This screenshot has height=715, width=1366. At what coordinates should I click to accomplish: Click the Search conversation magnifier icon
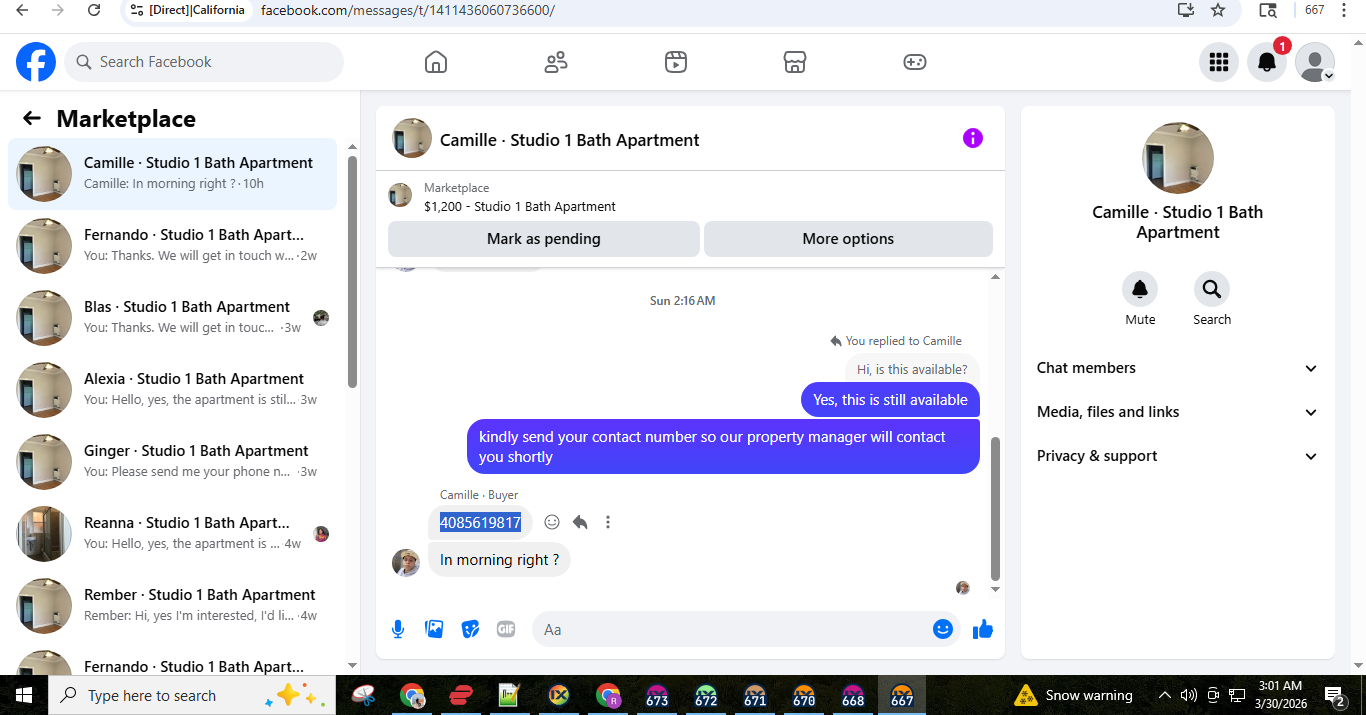tap(1212, 289)
